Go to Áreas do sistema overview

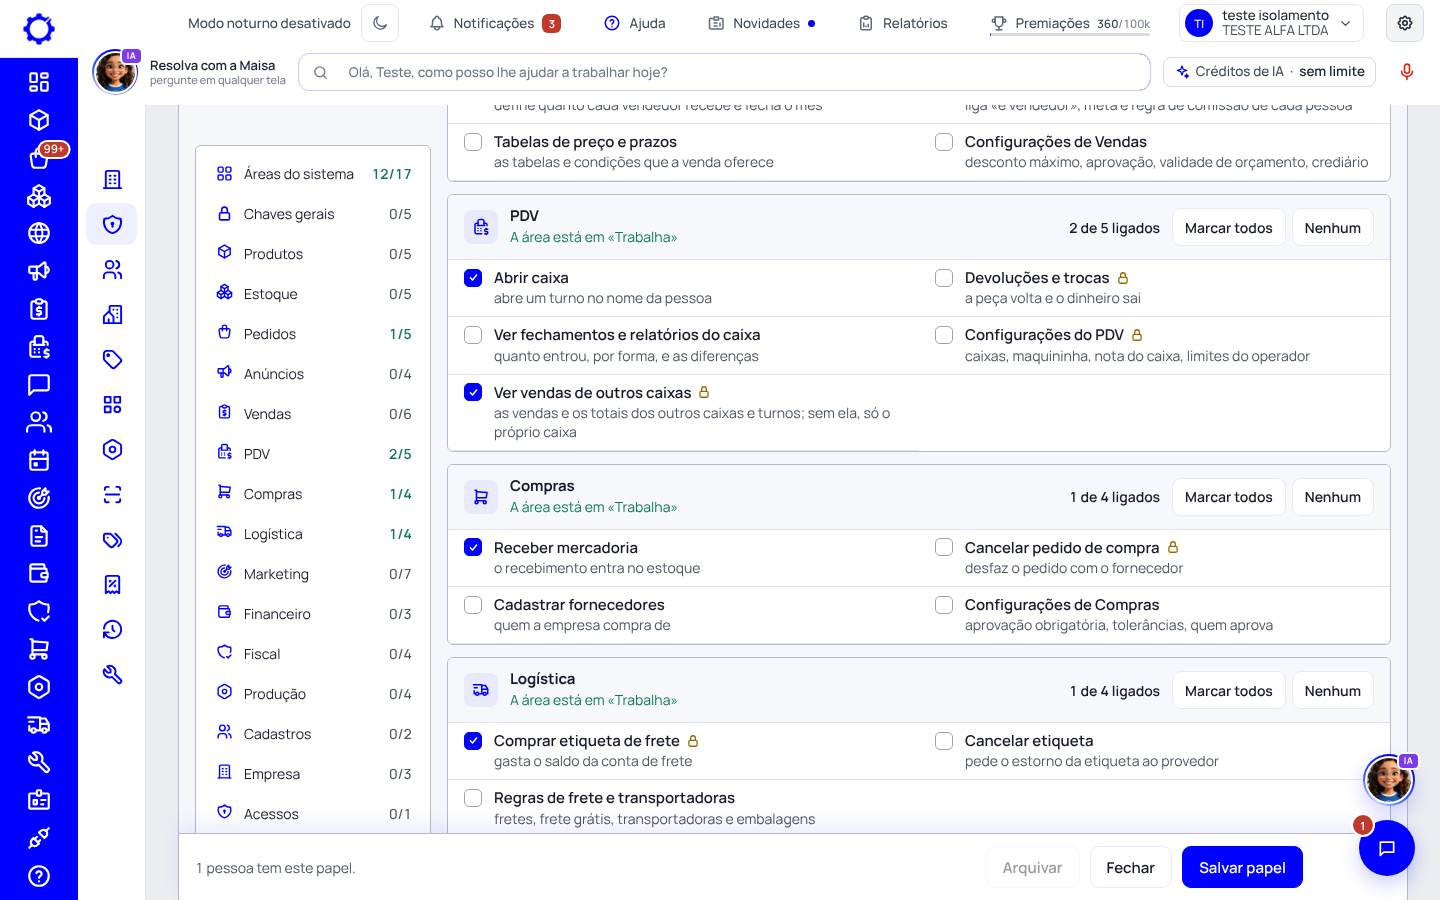tap(313, 174)
